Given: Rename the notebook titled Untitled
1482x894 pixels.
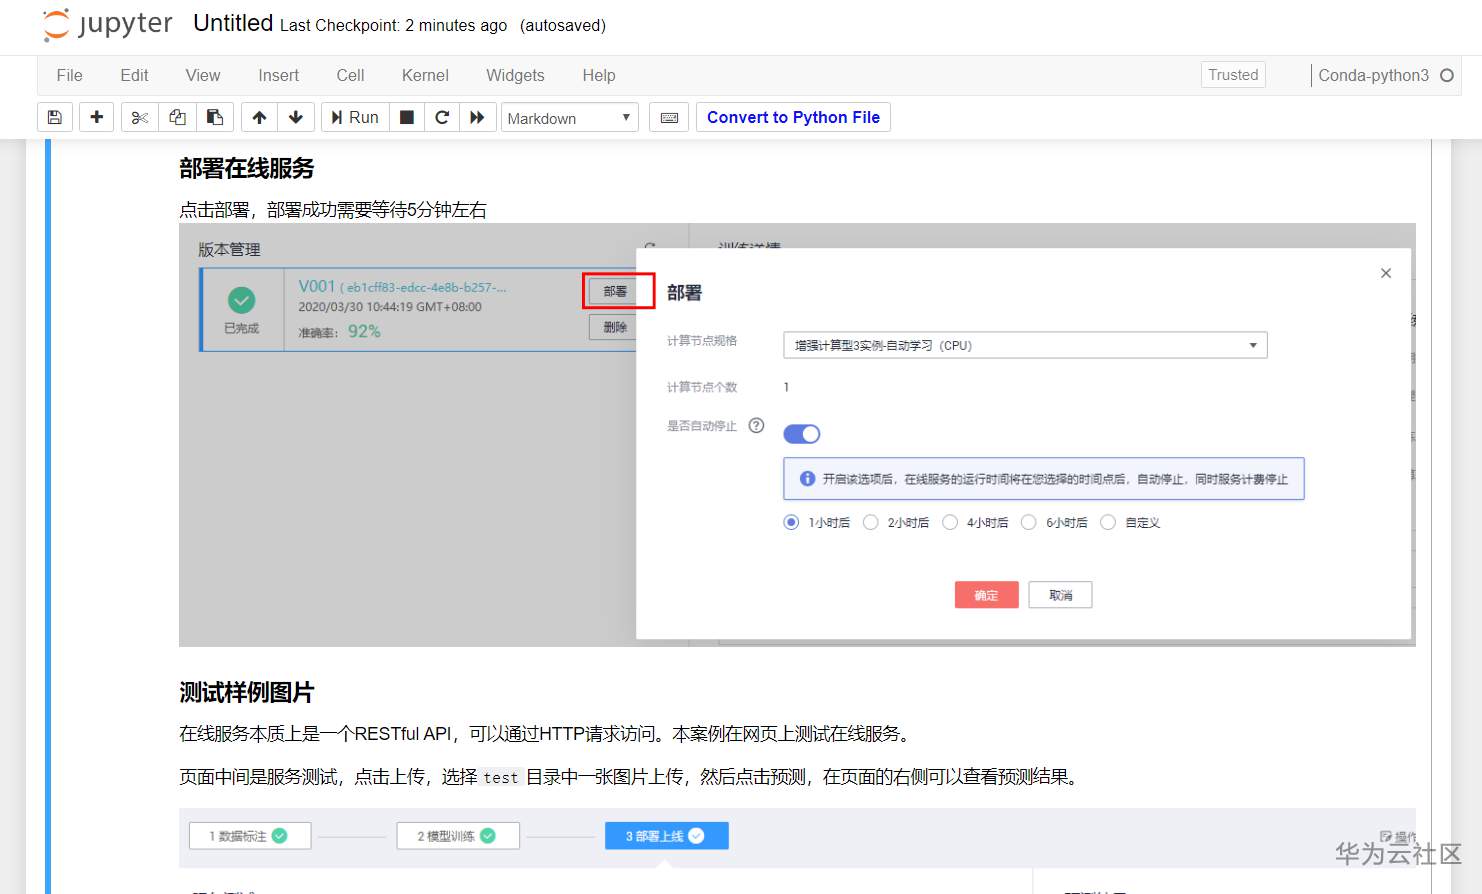Looking at the screenshot, I should tap(233, 23).
